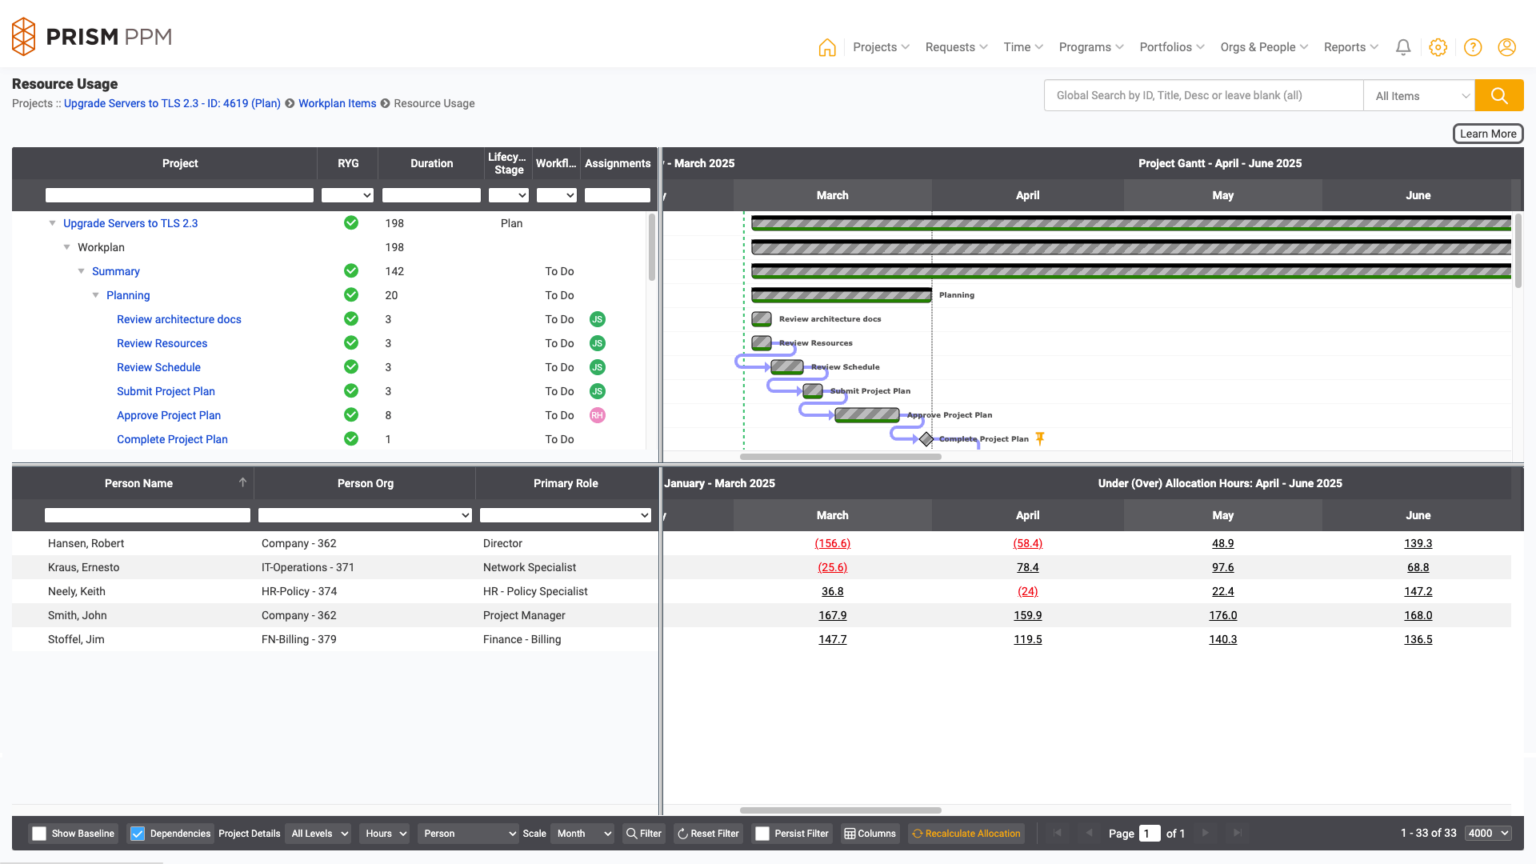Click JS assignment avatar for Review Resources
This screenshot has width=1536, height=864.
click(597, 343)
